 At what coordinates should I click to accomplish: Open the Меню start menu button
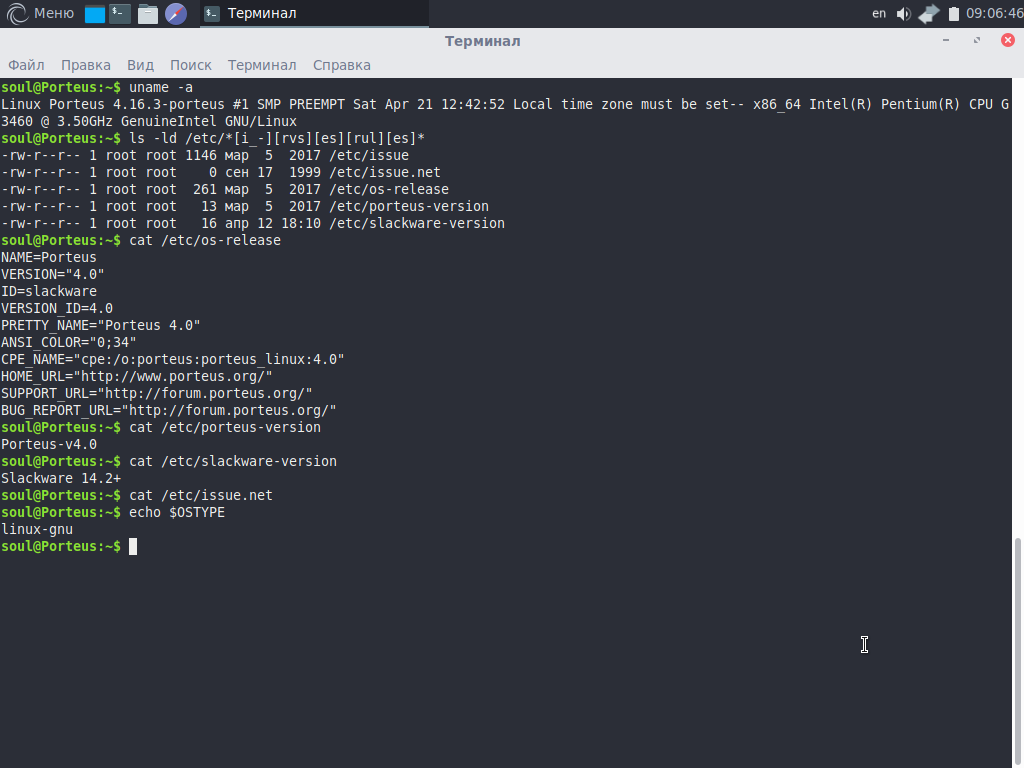point(40,13)
